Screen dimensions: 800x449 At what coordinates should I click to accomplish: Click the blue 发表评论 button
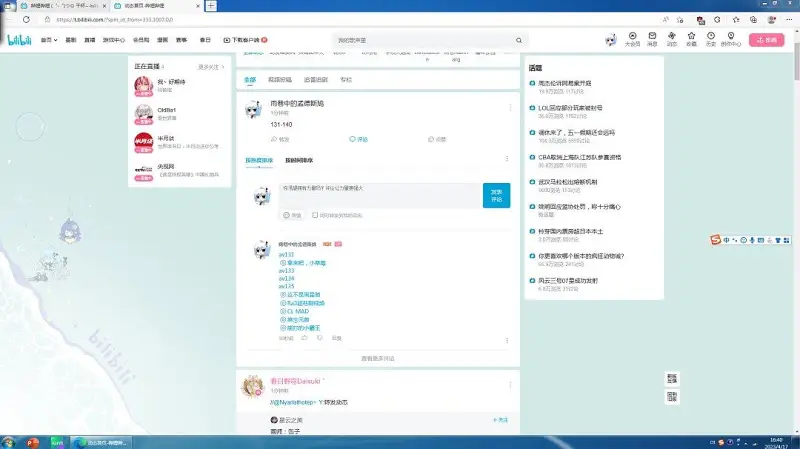point(496,195)
